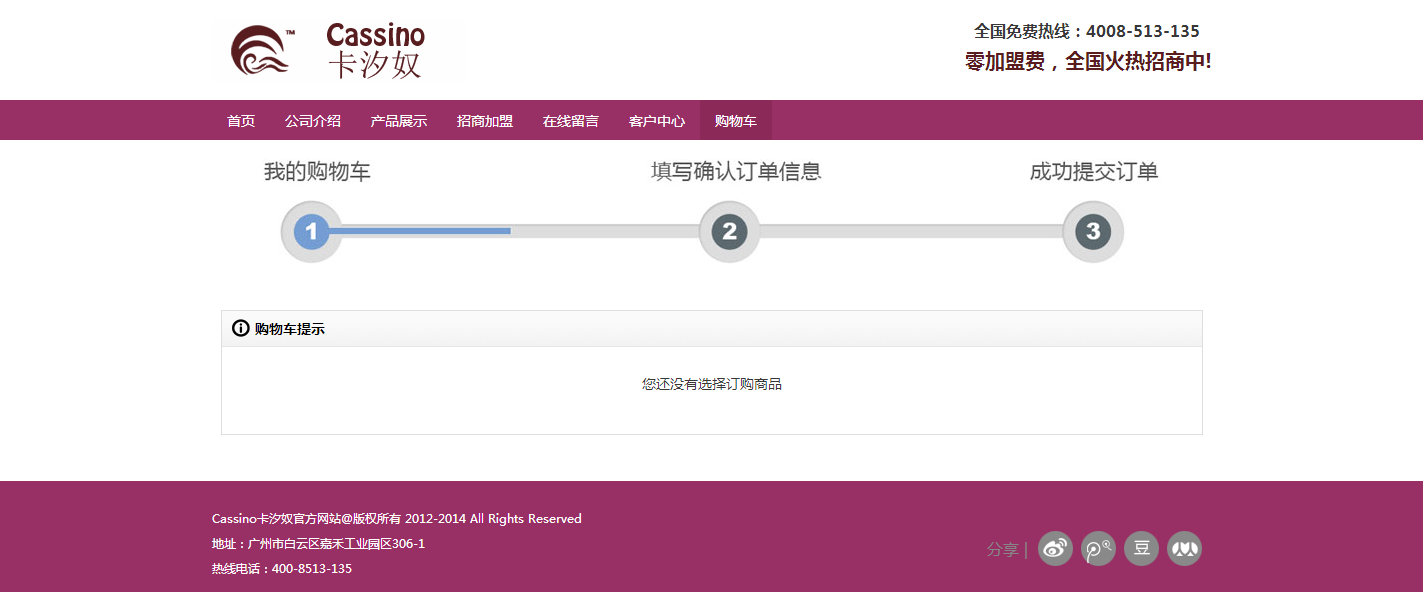Image resolution: width=1423 pixels, height=592 pixels.
Task: Click the 填写确认订单信息 step heading
Action: point(735,172)
